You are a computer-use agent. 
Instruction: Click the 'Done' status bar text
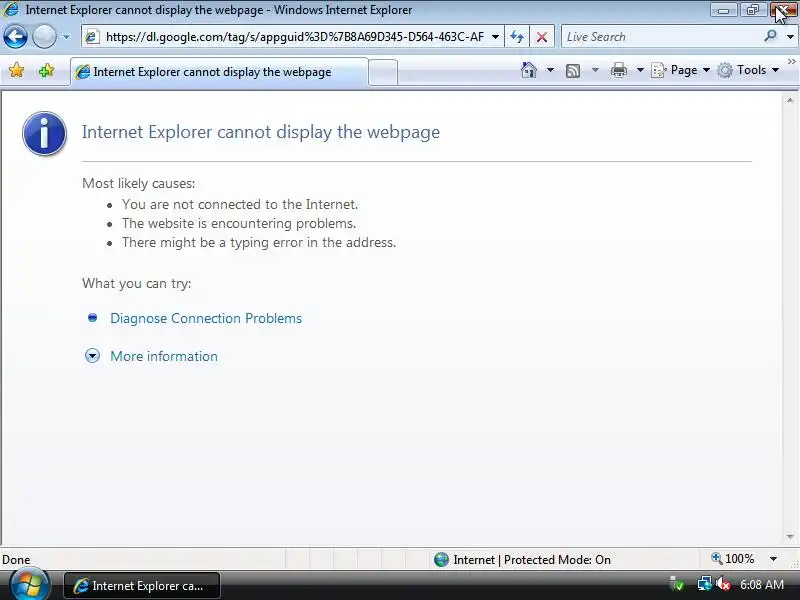pyautogui.click(x=16, y=560)
